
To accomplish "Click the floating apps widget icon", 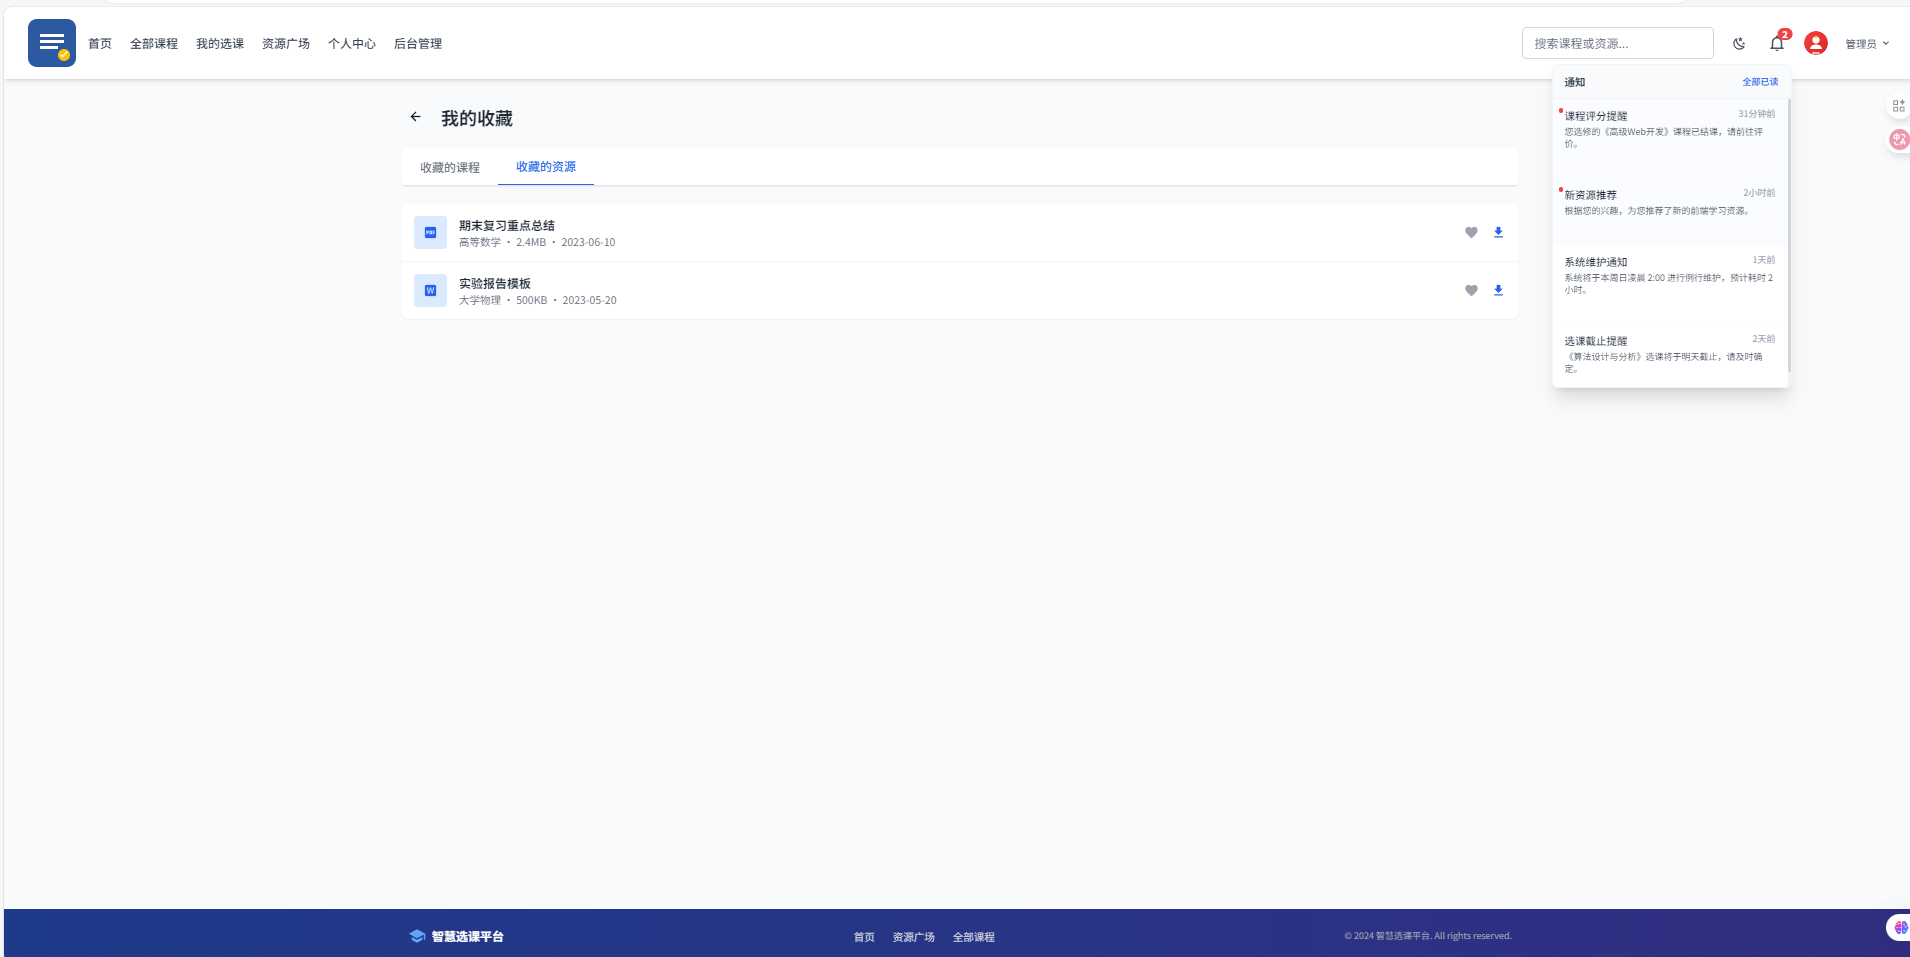I will [x=1898, y=105].
